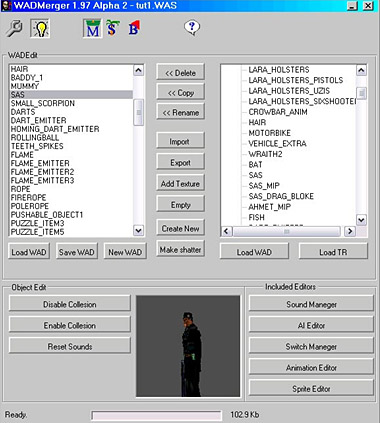Open the Sprite Editor
This screenshot has width=380, height=423.
click(311, 388)
